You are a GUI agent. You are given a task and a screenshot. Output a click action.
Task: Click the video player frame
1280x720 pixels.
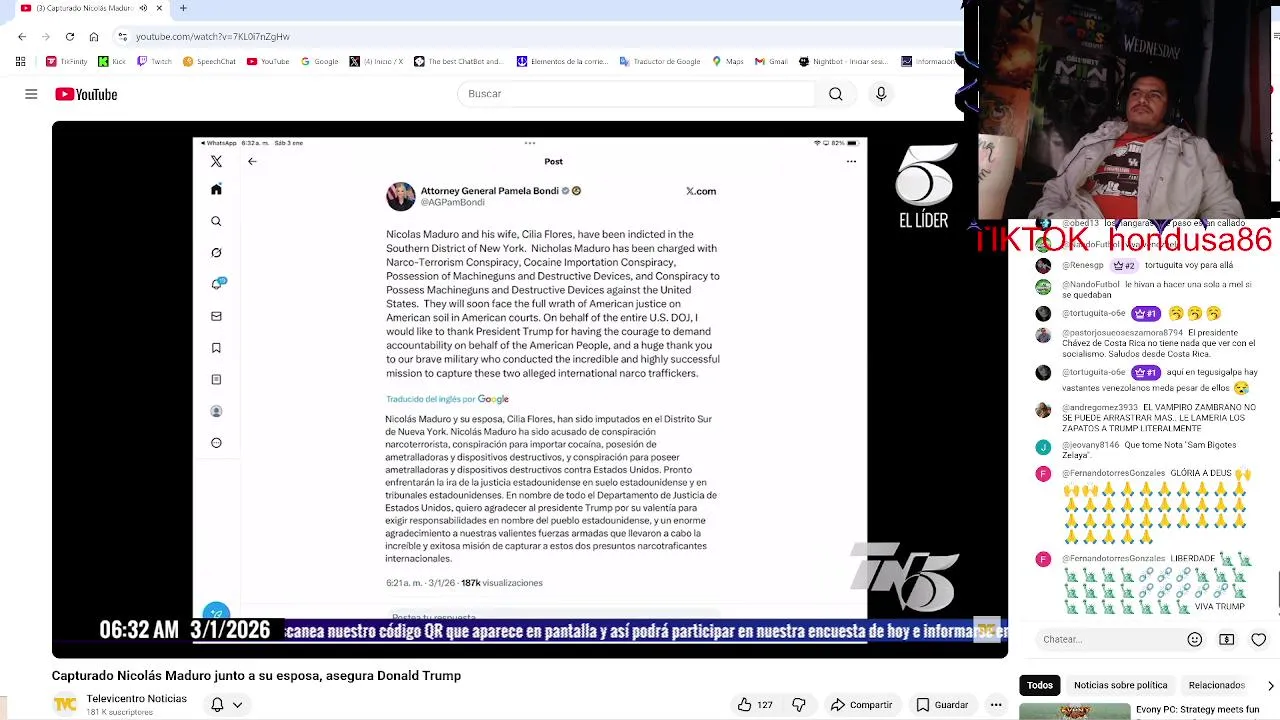pos(530,390)
